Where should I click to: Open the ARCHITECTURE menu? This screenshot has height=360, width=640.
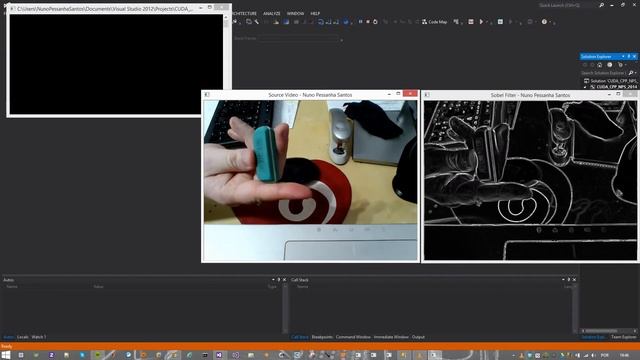(244, 13)
